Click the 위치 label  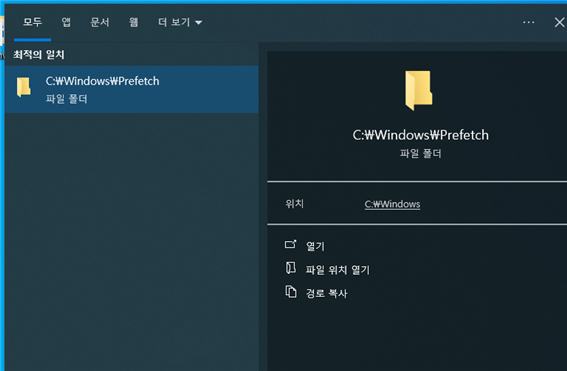294,204
